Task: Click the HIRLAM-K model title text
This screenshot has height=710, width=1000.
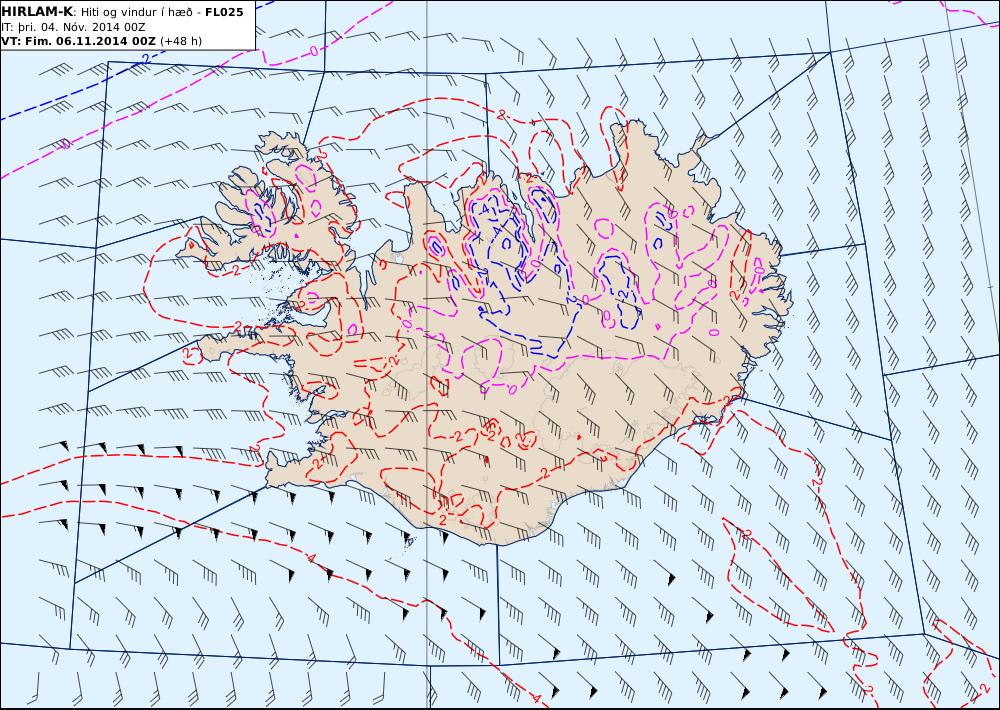Action: coord(37,11)
